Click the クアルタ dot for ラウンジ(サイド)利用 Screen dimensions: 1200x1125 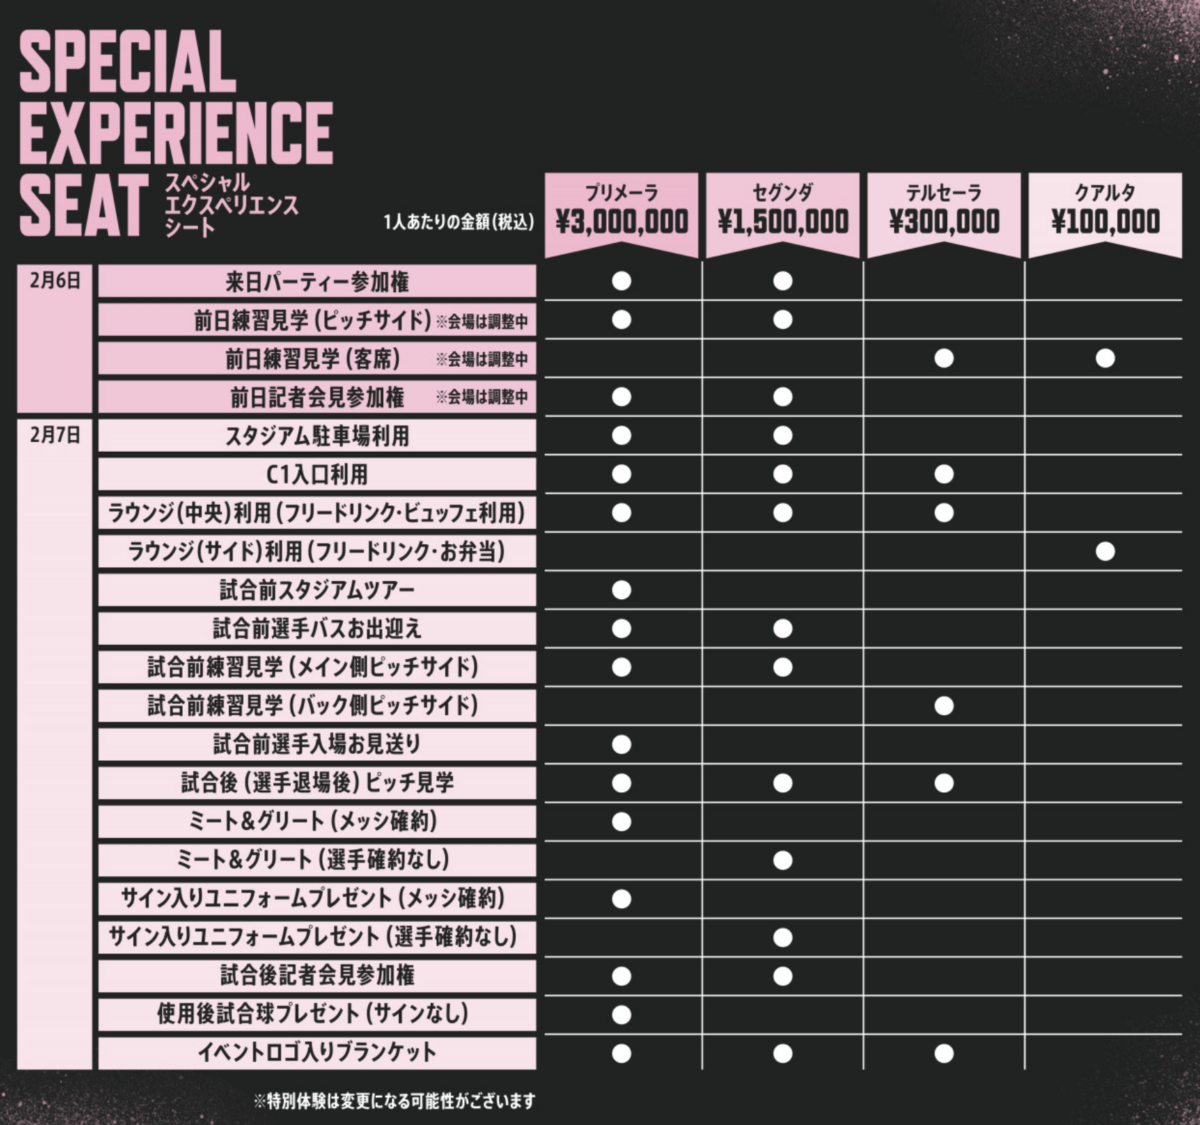(x=1104, y=551)
